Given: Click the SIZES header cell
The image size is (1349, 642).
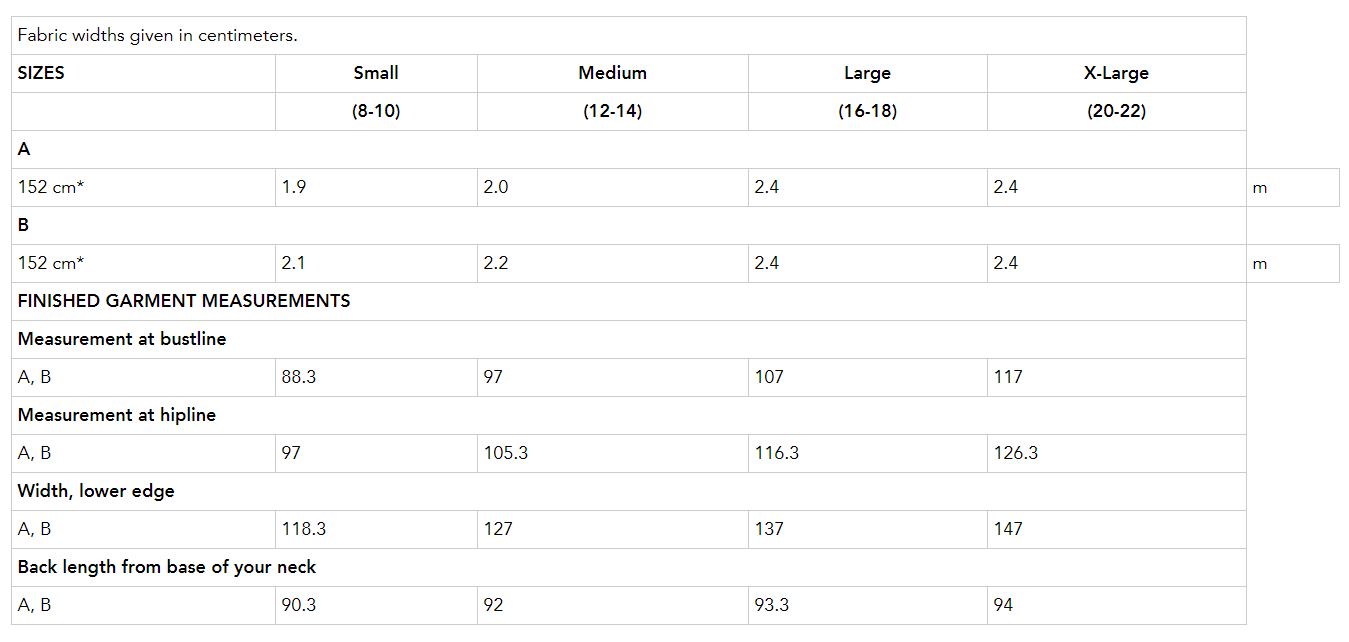Looking at the screenshot, I should coord(41,73).
